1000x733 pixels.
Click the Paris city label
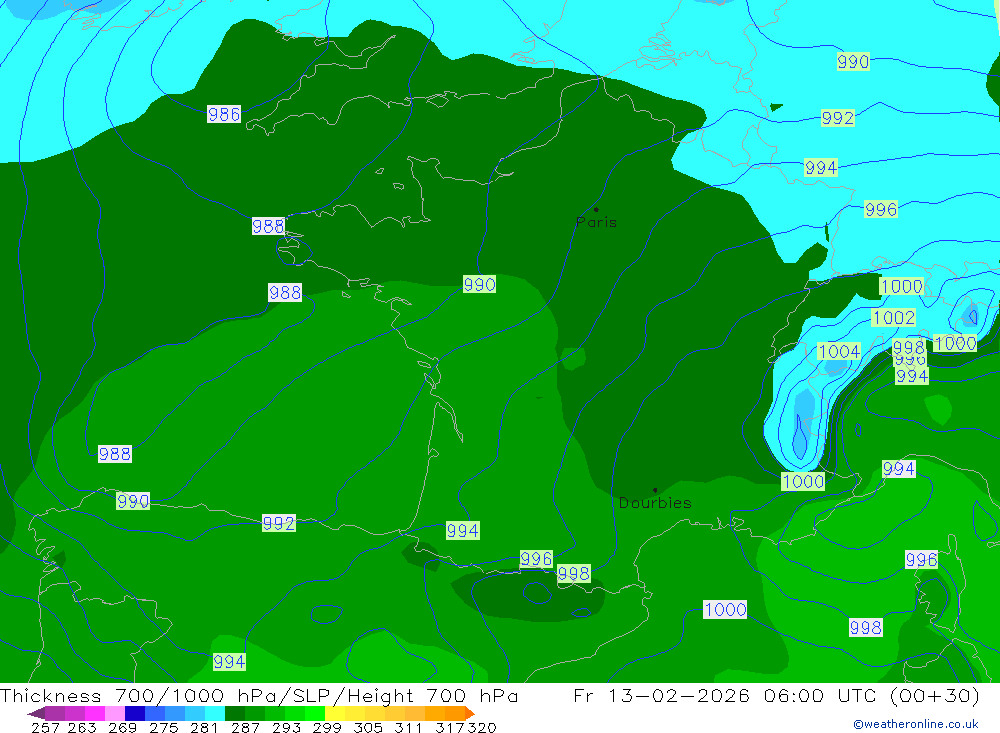click(x=596, y=222)
